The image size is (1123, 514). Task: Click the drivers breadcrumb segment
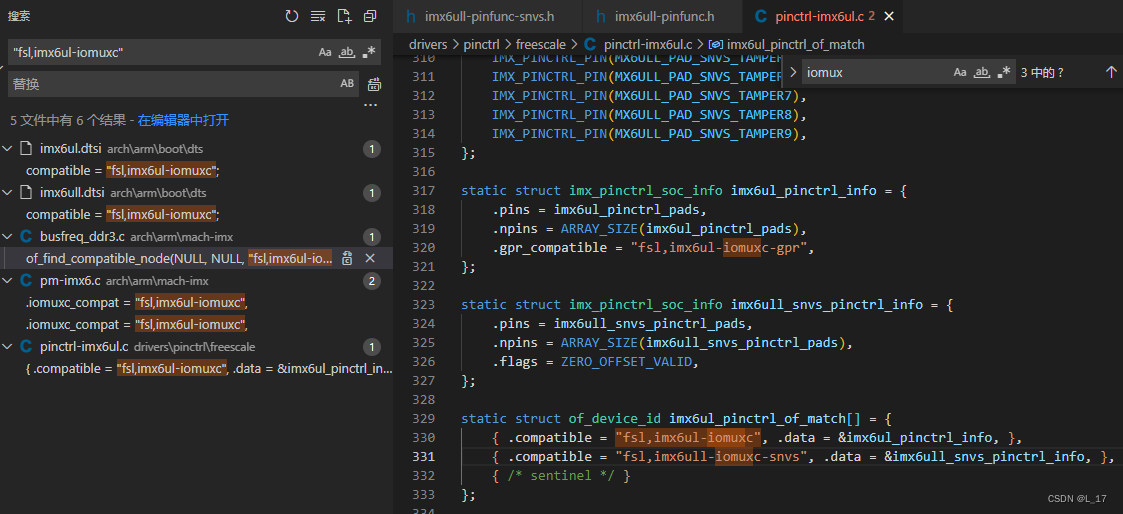(x=428, y=44)
